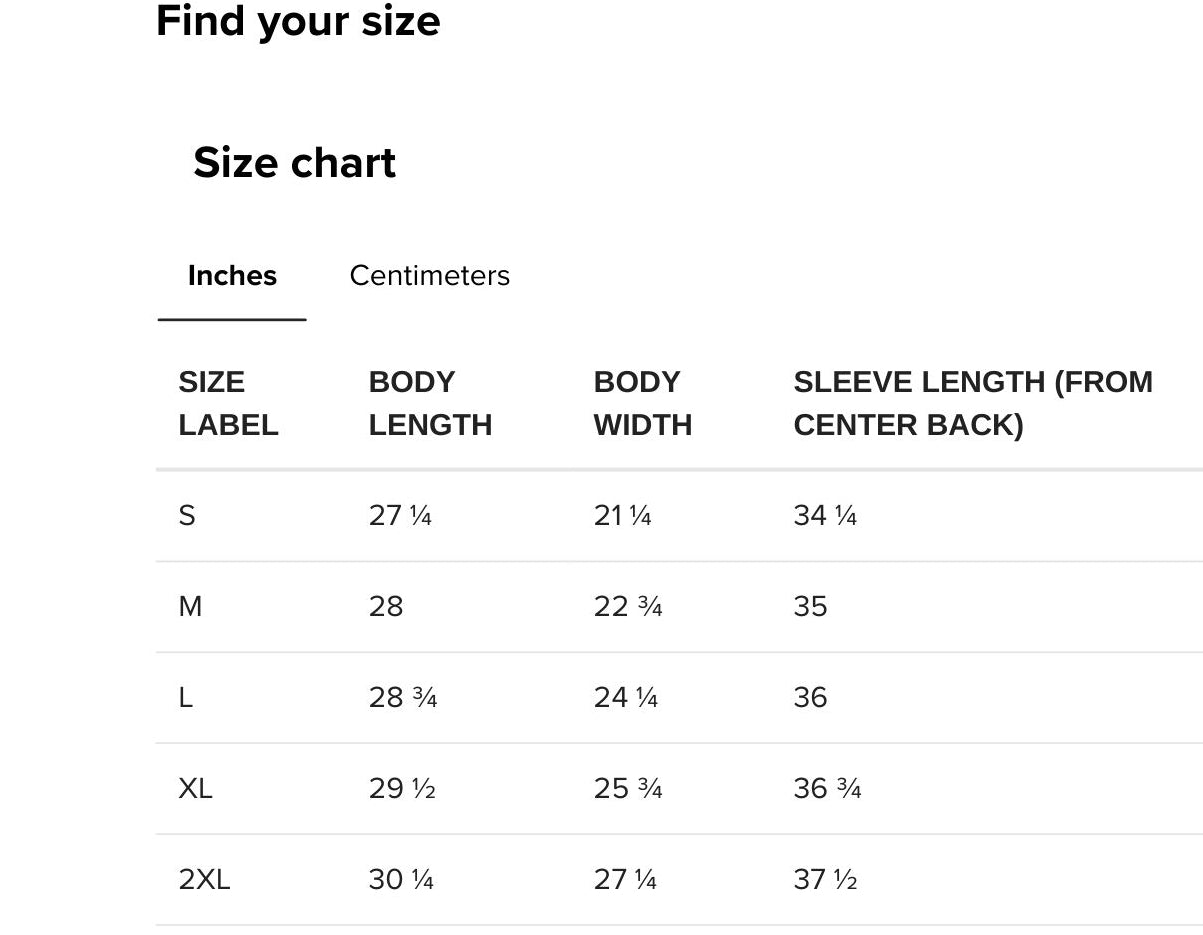The height and width of the screenshot is (935, 1203).
Task: Click the sleeve length value for size L
Action: point(810,698)
